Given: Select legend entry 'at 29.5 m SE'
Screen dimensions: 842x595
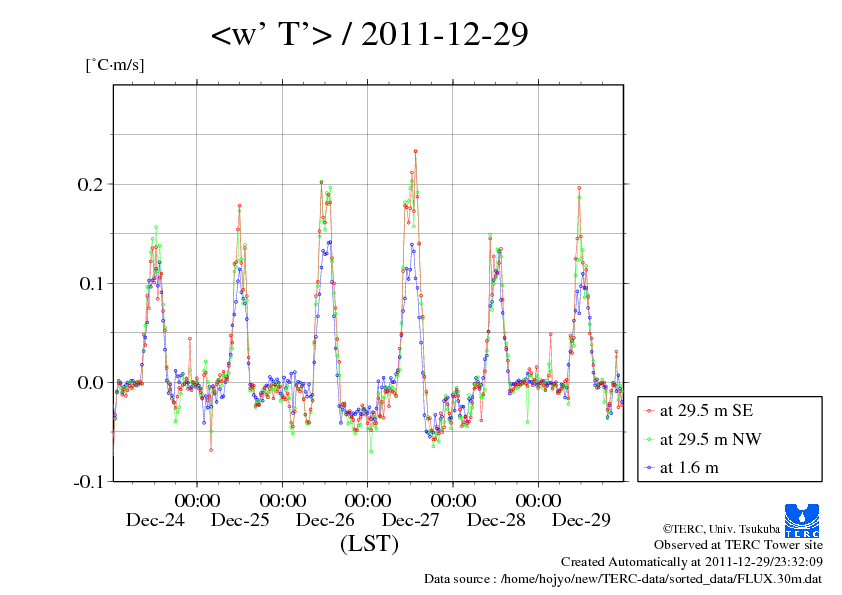Looking at the screenshot, I should pos(706,411).
